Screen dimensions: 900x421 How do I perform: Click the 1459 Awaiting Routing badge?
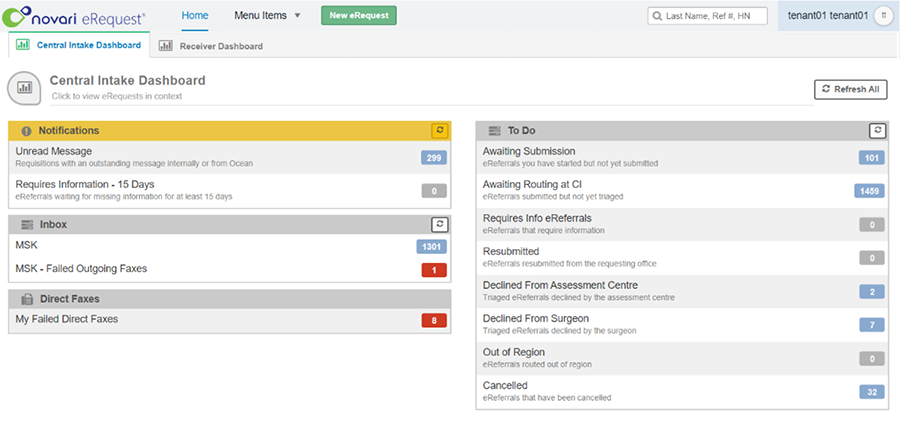pos(870,191)
